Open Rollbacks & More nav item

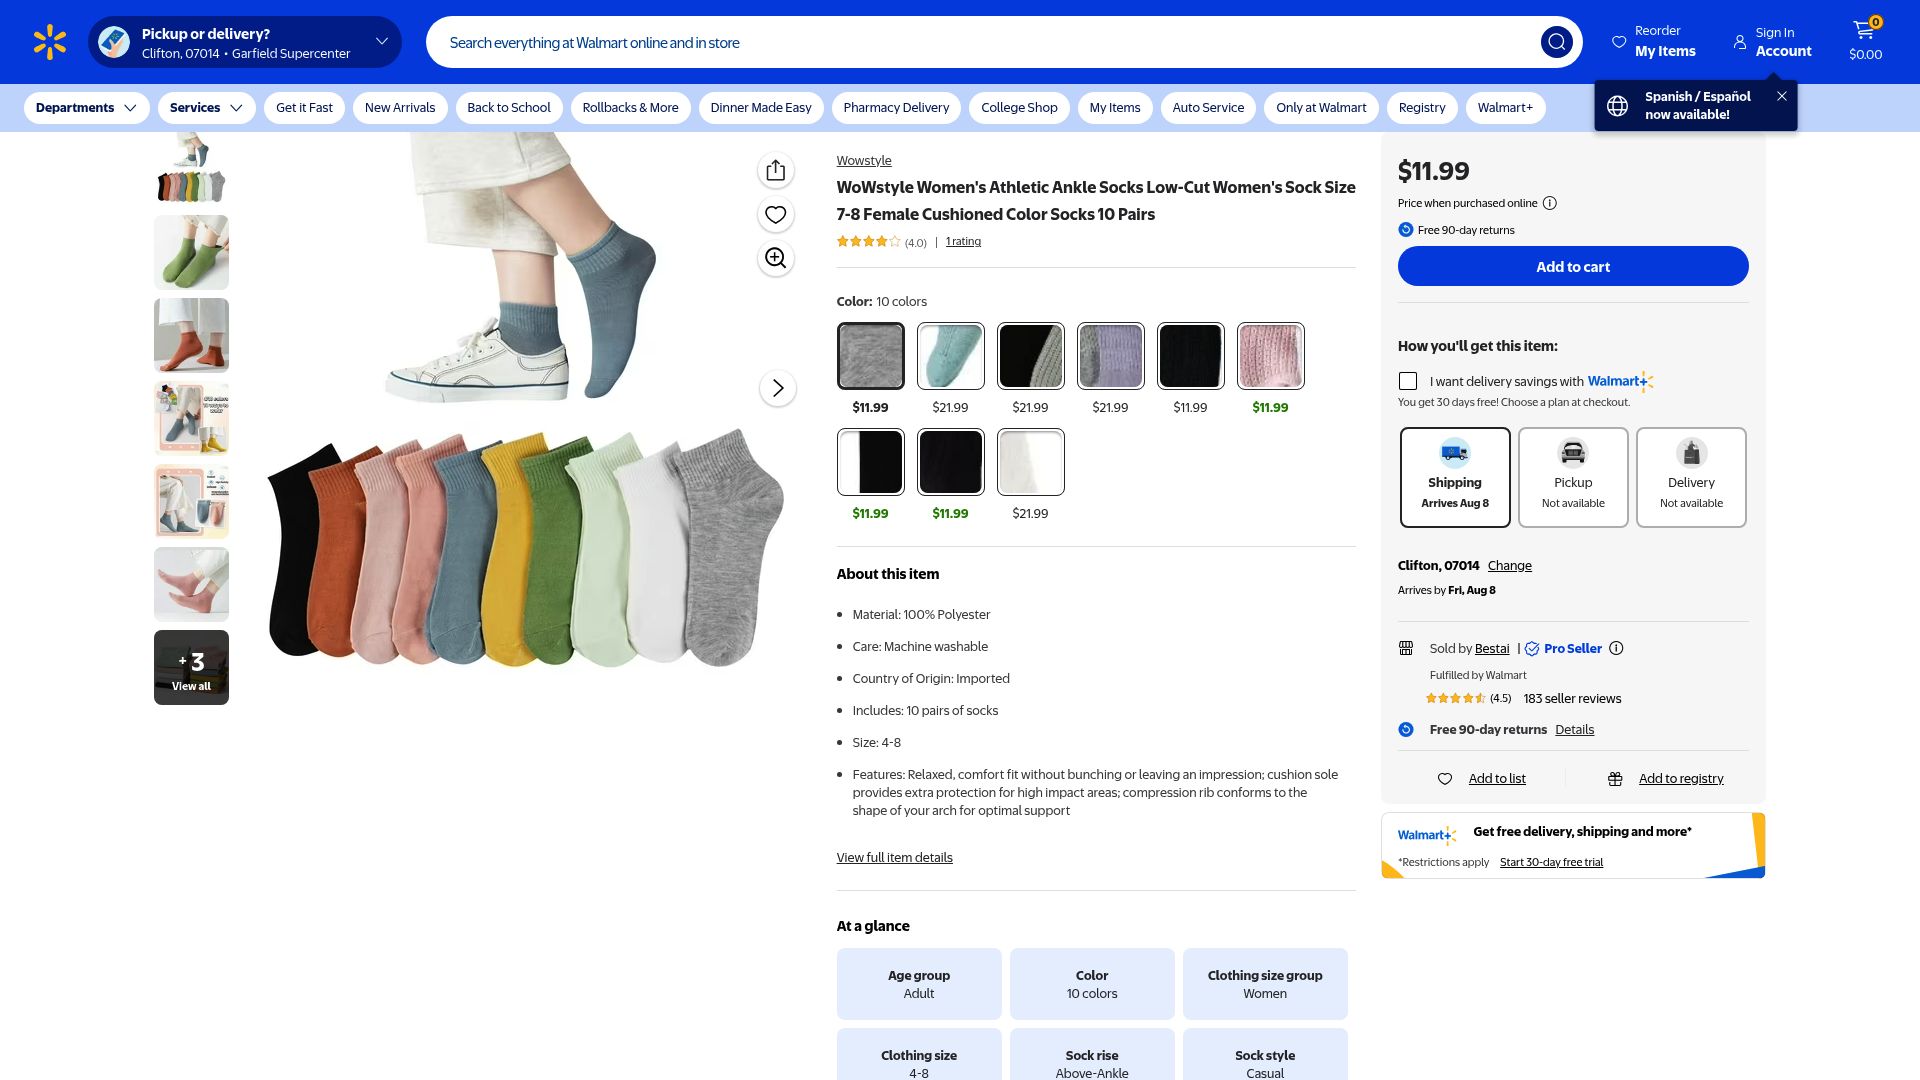(630, 108)
